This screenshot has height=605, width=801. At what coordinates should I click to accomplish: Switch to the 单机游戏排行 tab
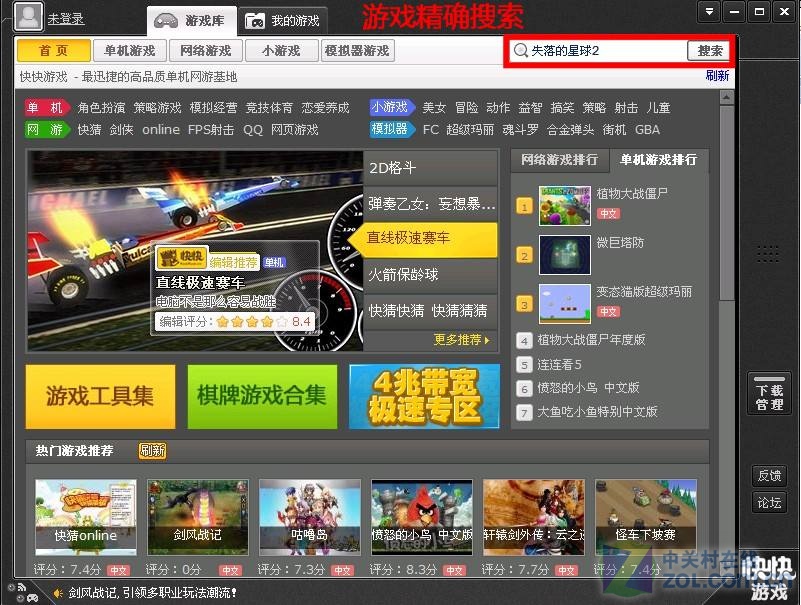[x=658, y=160]
